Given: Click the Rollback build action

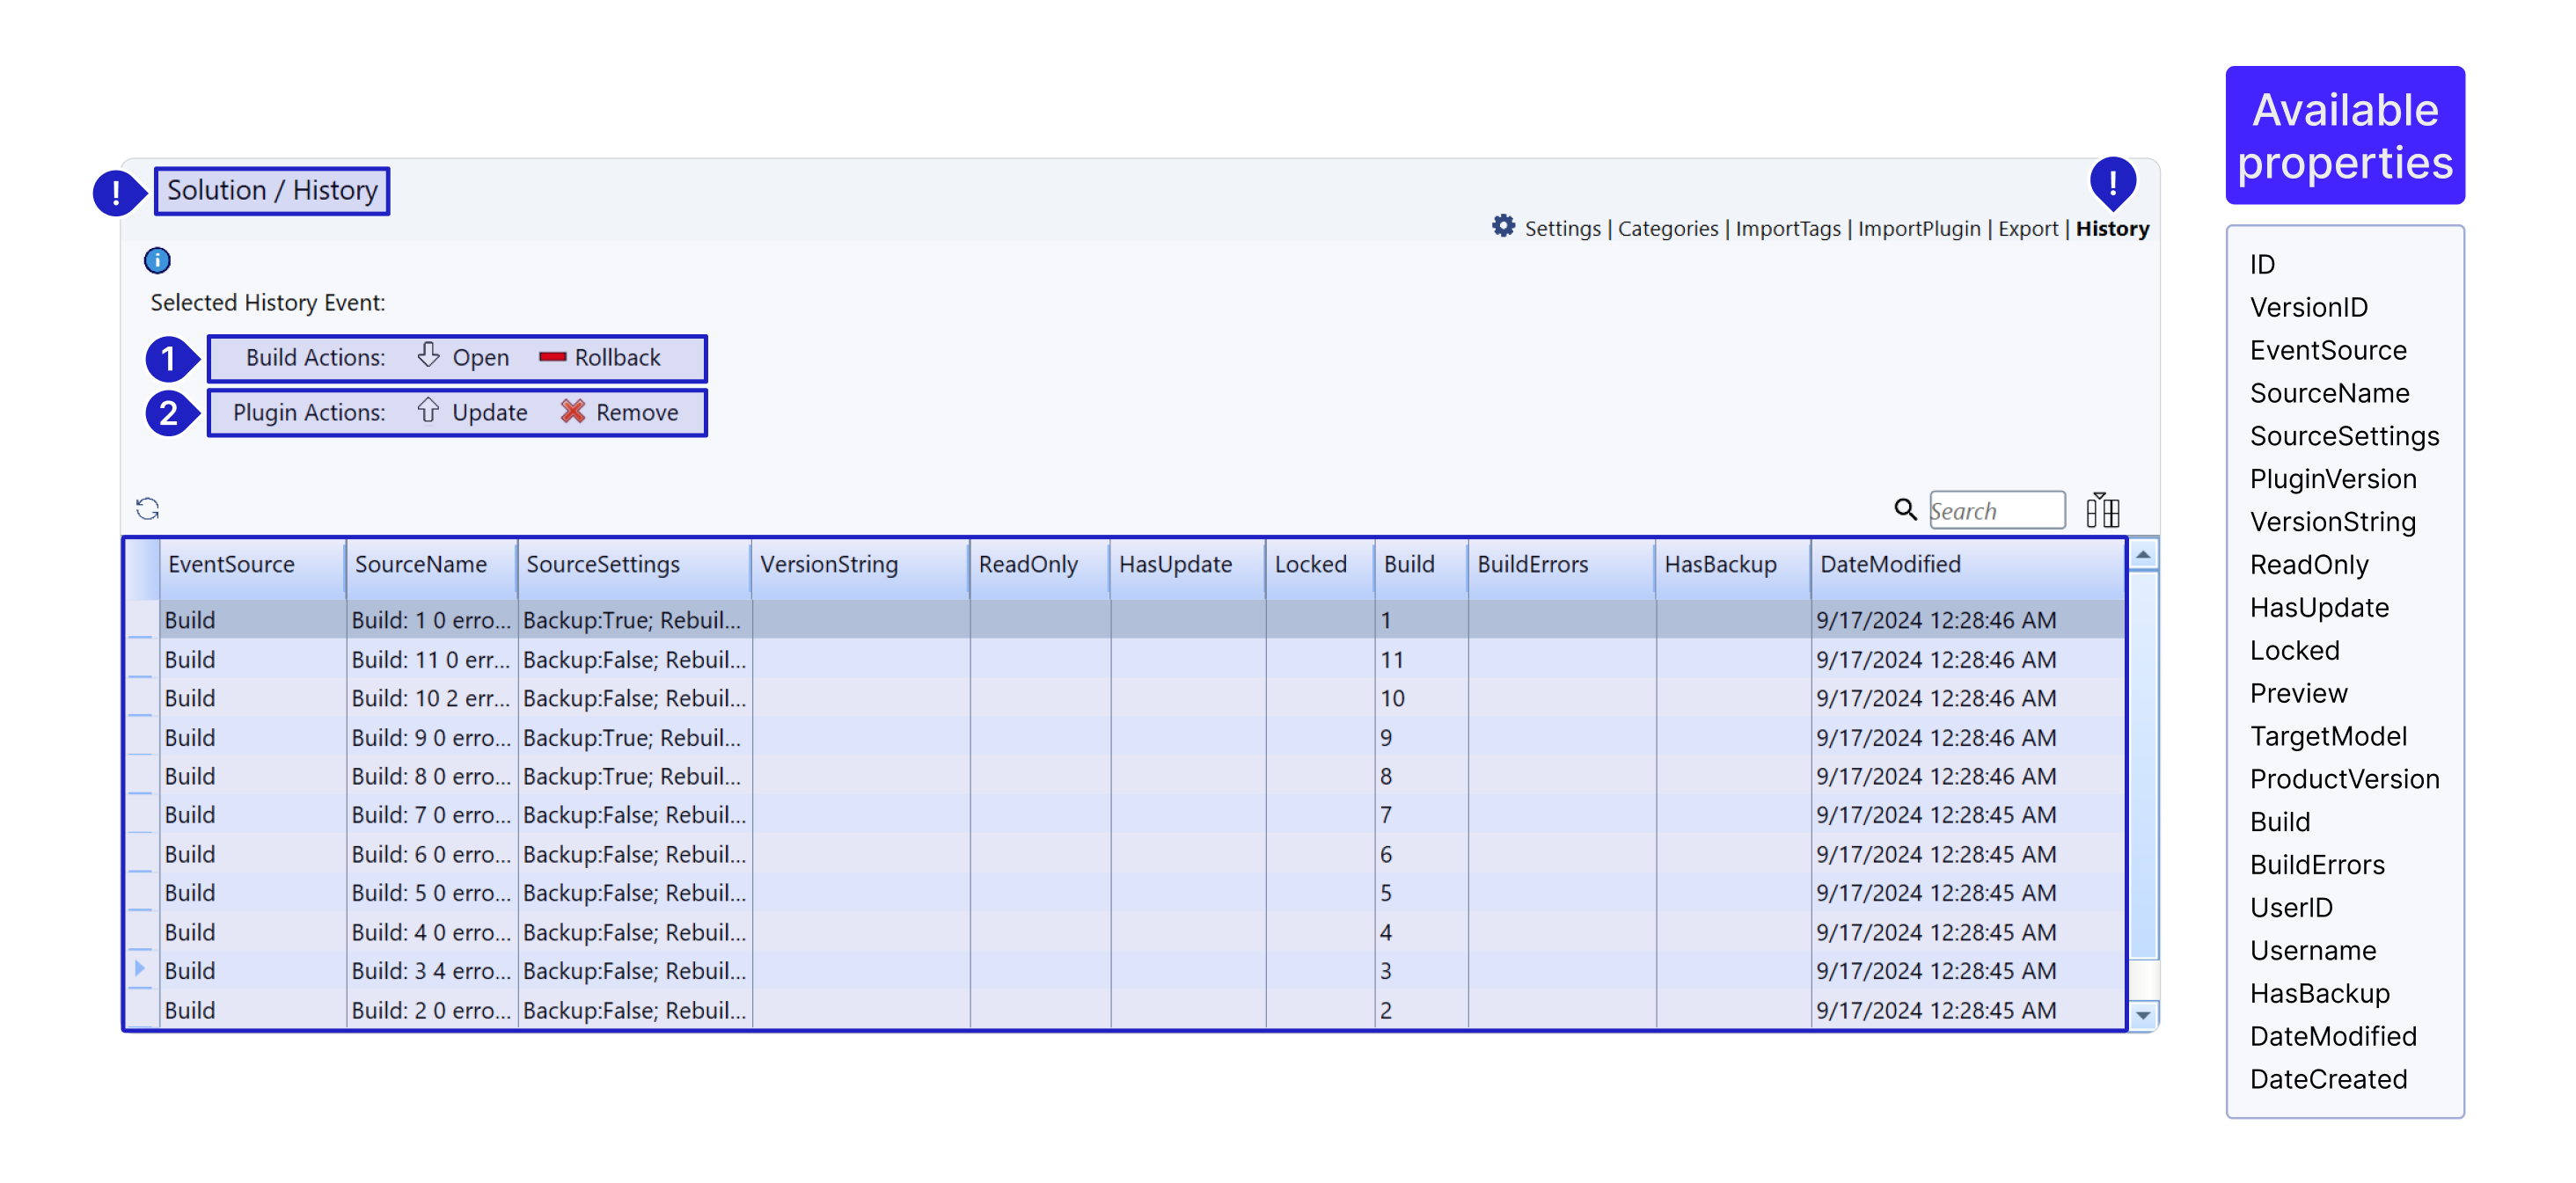Looking at the screenshot, I should coord(600,357).
